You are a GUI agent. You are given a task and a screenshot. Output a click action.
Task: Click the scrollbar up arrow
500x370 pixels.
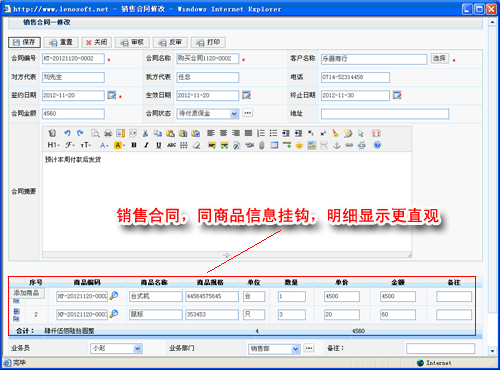click(x=492, y=22)
